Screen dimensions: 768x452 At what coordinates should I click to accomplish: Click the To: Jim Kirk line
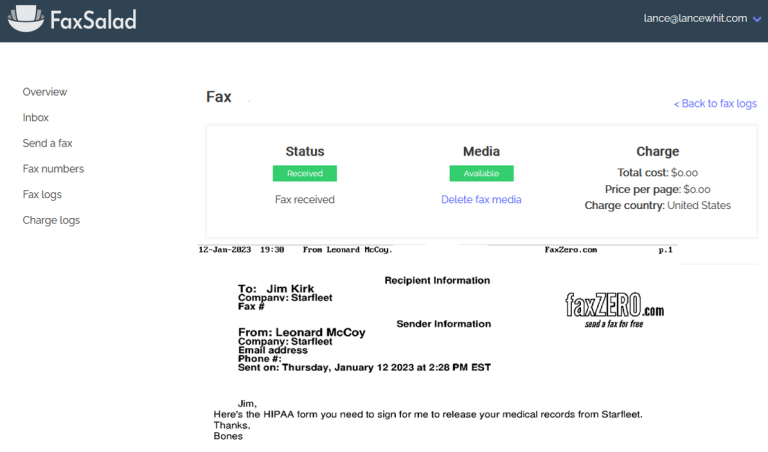[276, 288]
